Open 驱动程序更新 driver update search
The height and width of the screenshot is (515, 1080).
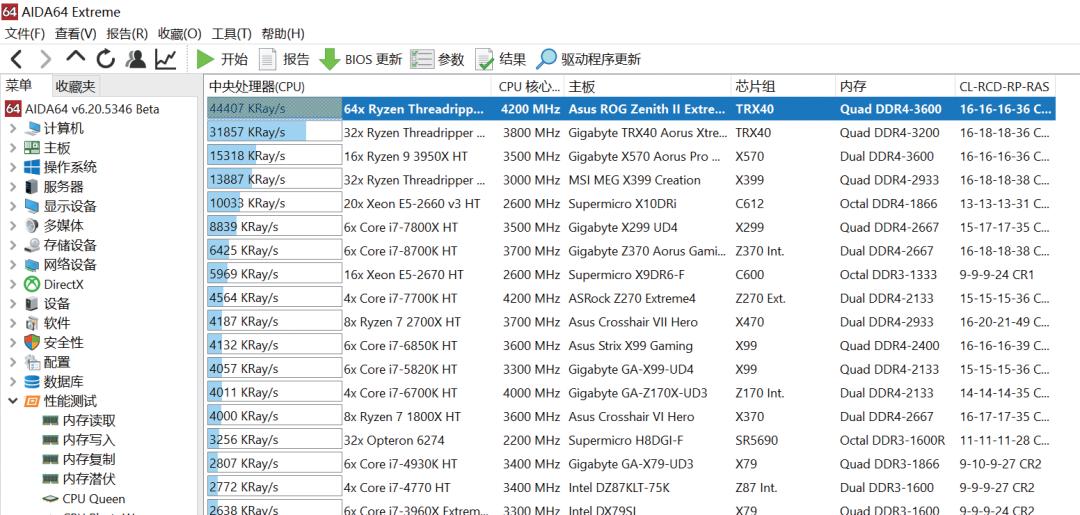(x=589, y=59)
